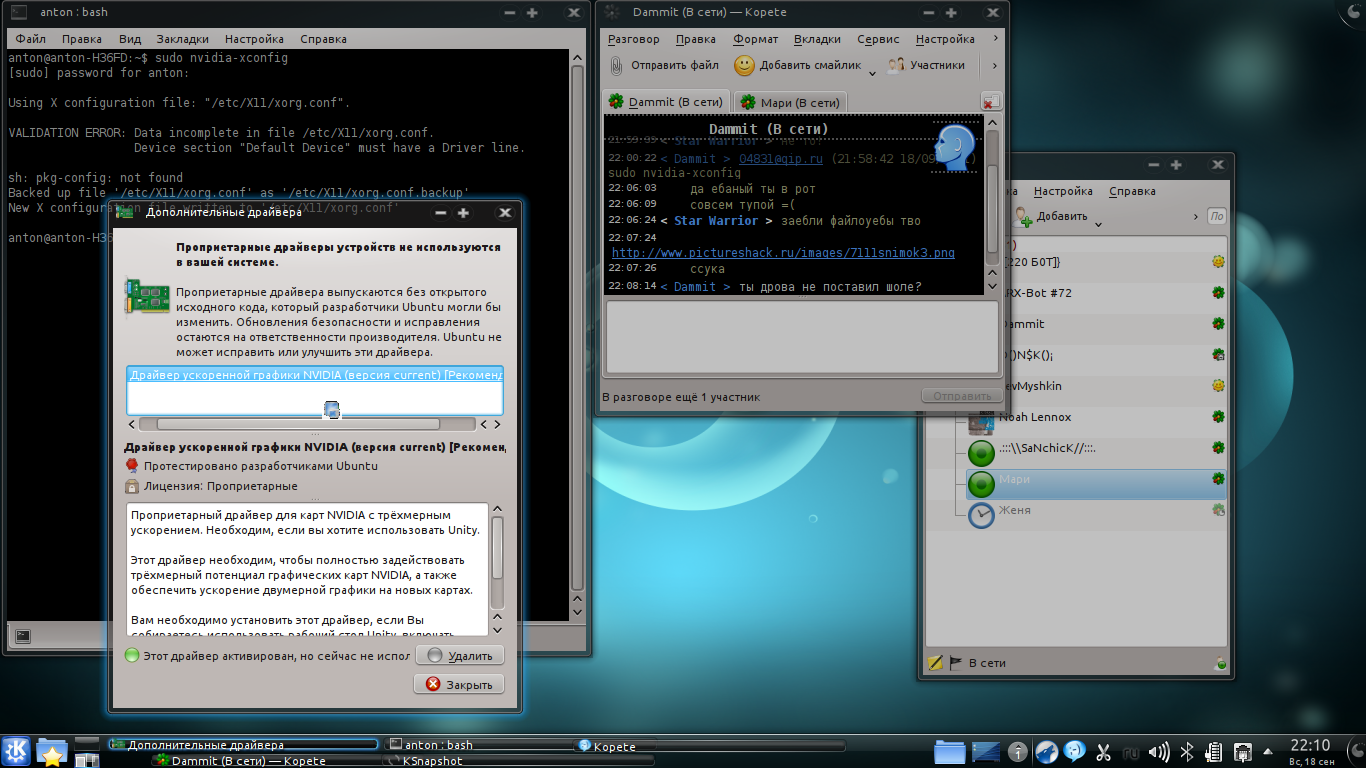Click the blue folder icon in the system tray area
Viewport: 1366px width, 768px height.
949,752
